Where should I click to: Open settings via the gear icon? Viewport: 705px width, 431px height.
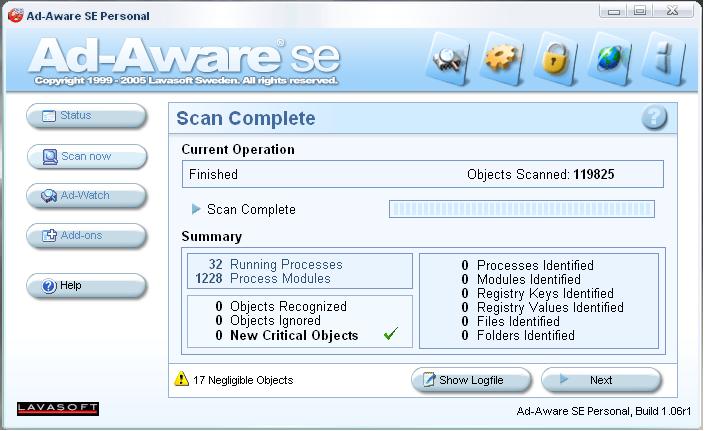point(501,58)
